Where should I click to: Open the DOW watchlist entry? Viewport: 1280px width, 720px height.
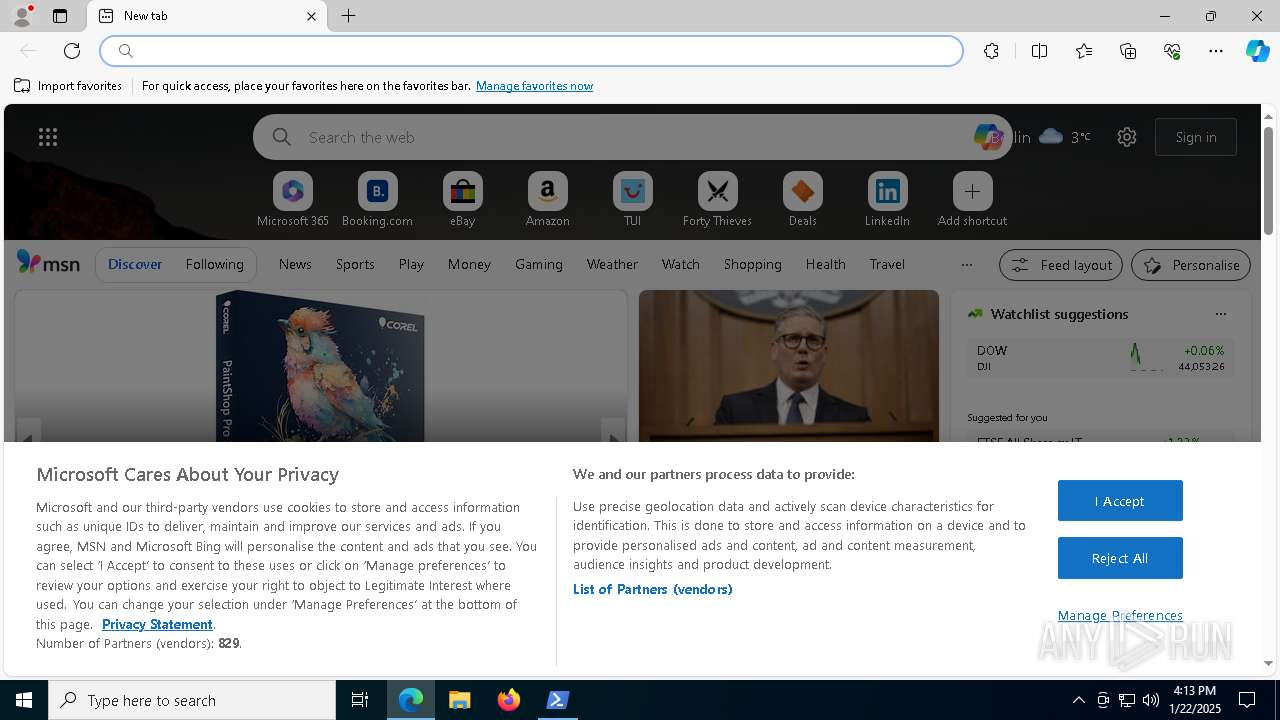(x=1100, y=358)
